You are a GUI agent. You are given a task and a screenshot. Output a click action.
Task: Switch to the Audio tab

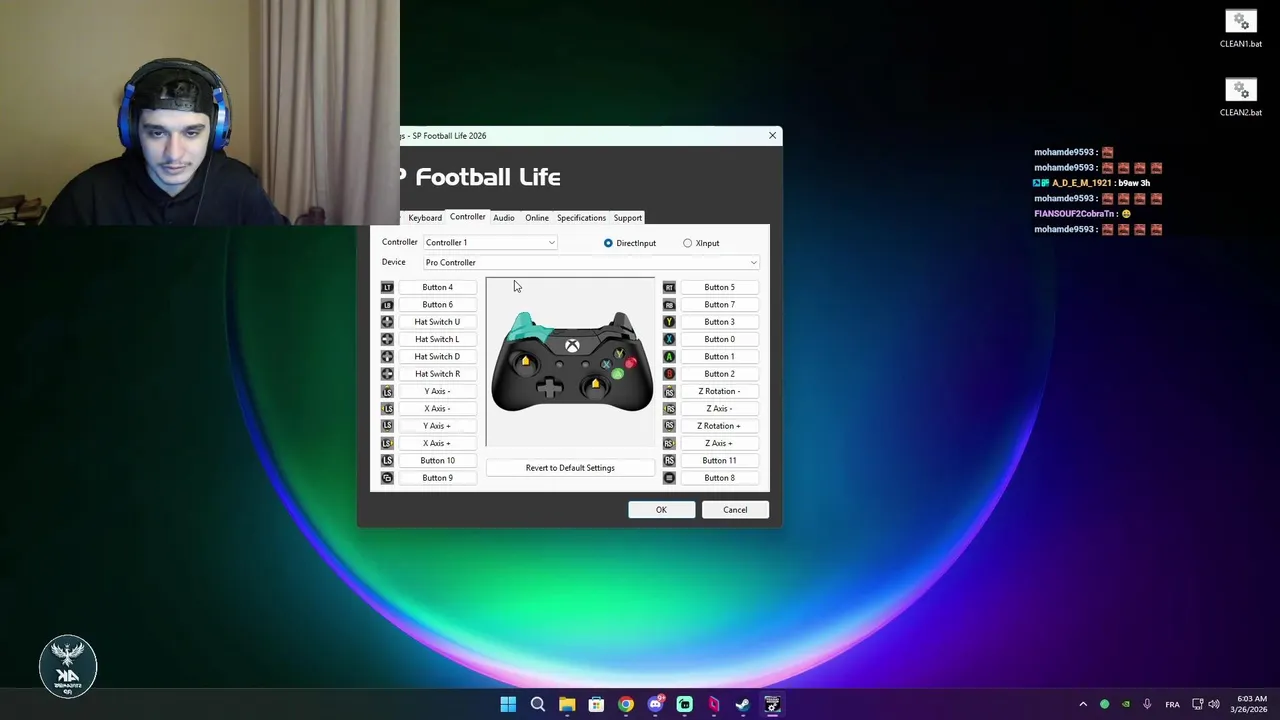(x=504, y=218)
